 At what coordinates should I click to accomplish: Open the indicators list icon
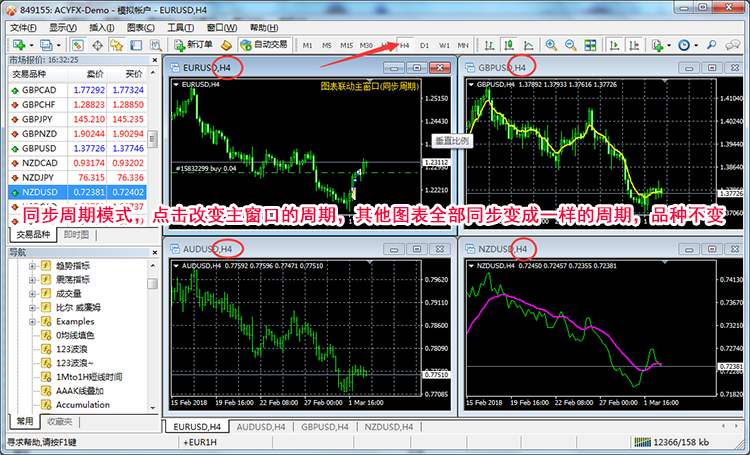[658, 45]
